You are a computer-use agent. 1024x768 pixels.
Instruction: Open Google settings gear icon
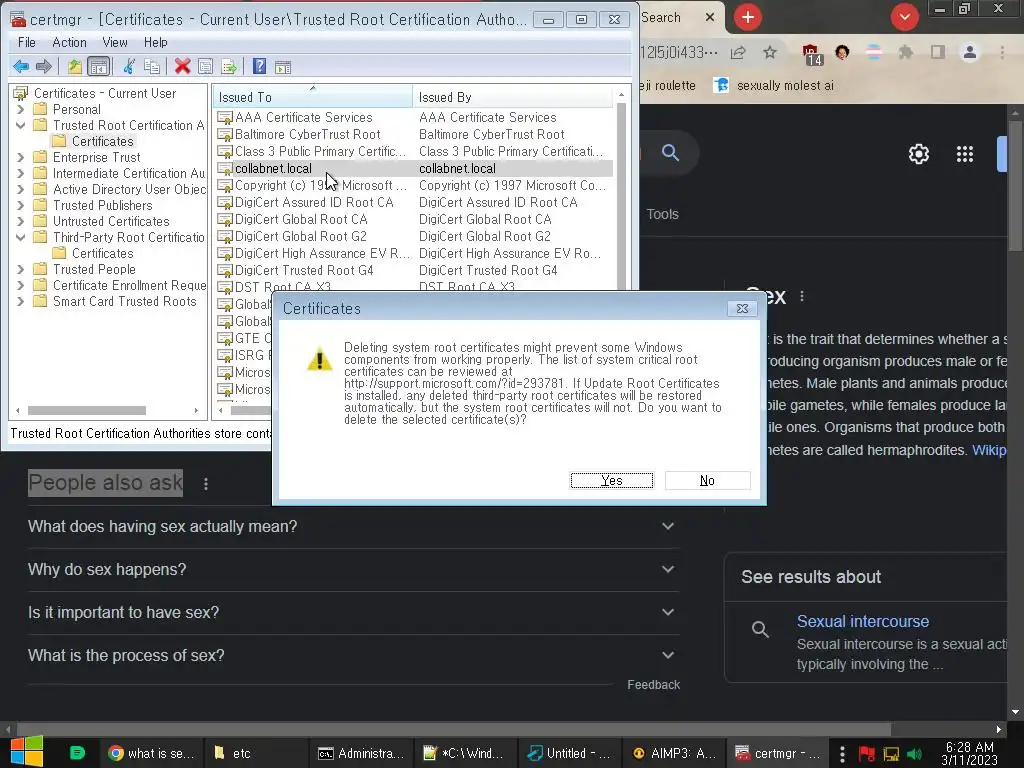pos(919,154)
